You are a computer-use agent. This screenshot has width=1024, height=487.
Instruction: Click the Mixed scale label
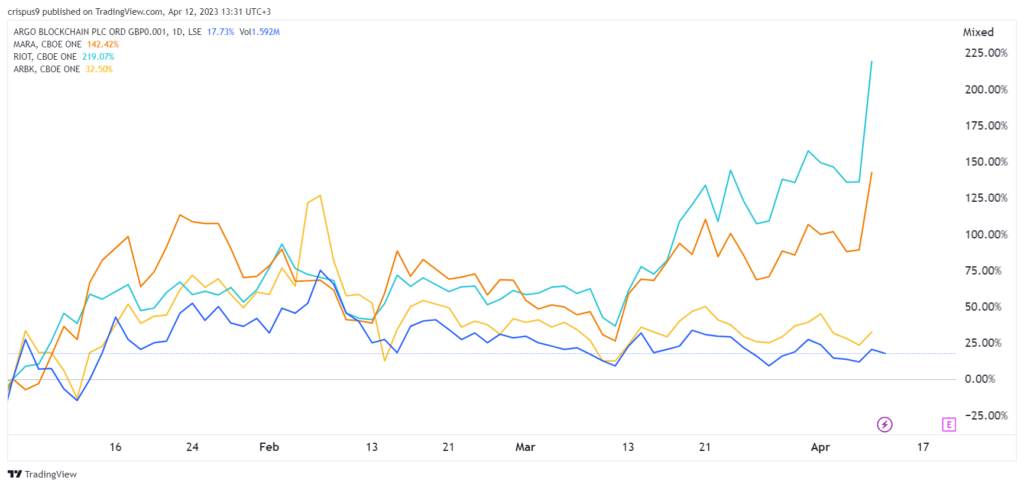pyautogui.click(x=978, y=31)
